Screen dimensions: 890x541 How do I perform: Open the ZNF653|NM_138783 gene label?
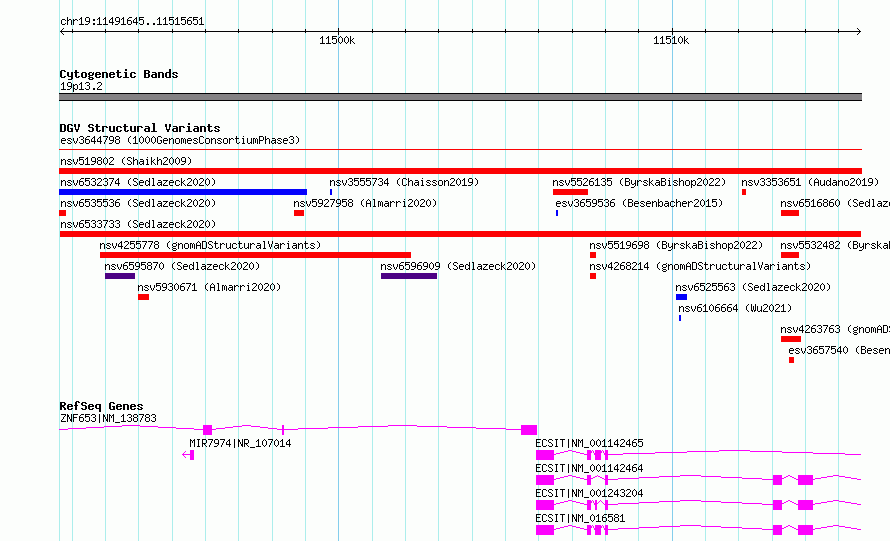point(108,418)
